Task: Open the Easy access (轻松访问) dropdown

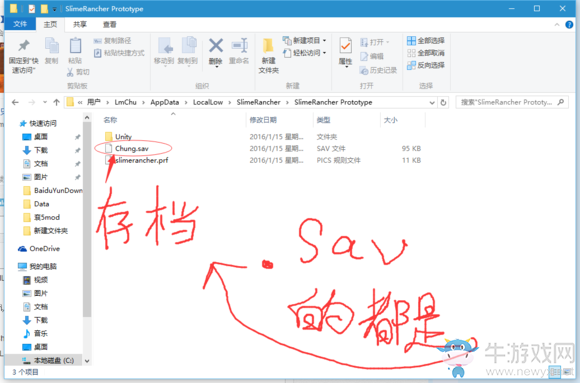Action: [304, 53]
